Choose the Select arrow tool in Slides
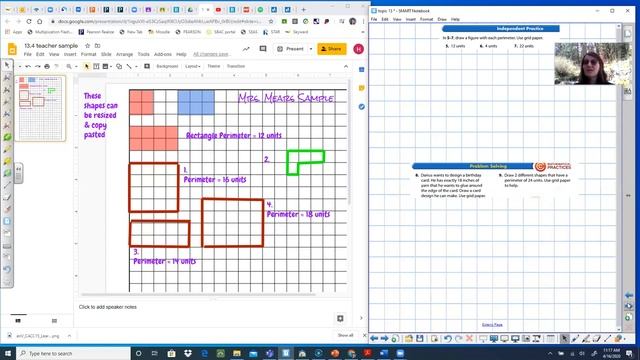 (x=87, y=66)
